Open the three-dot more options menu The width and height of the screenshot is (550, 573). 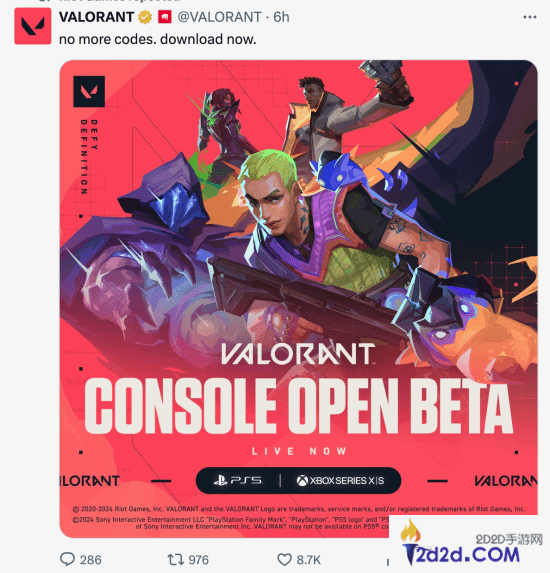(x=530, y=17)
